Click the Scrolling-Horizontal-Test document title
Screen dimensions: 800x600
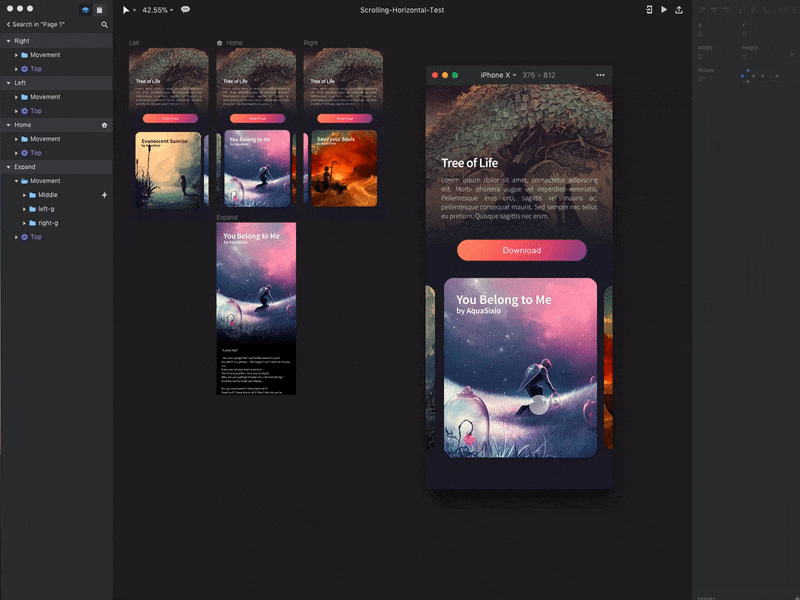pyautogui.click(x=402, y=10)
